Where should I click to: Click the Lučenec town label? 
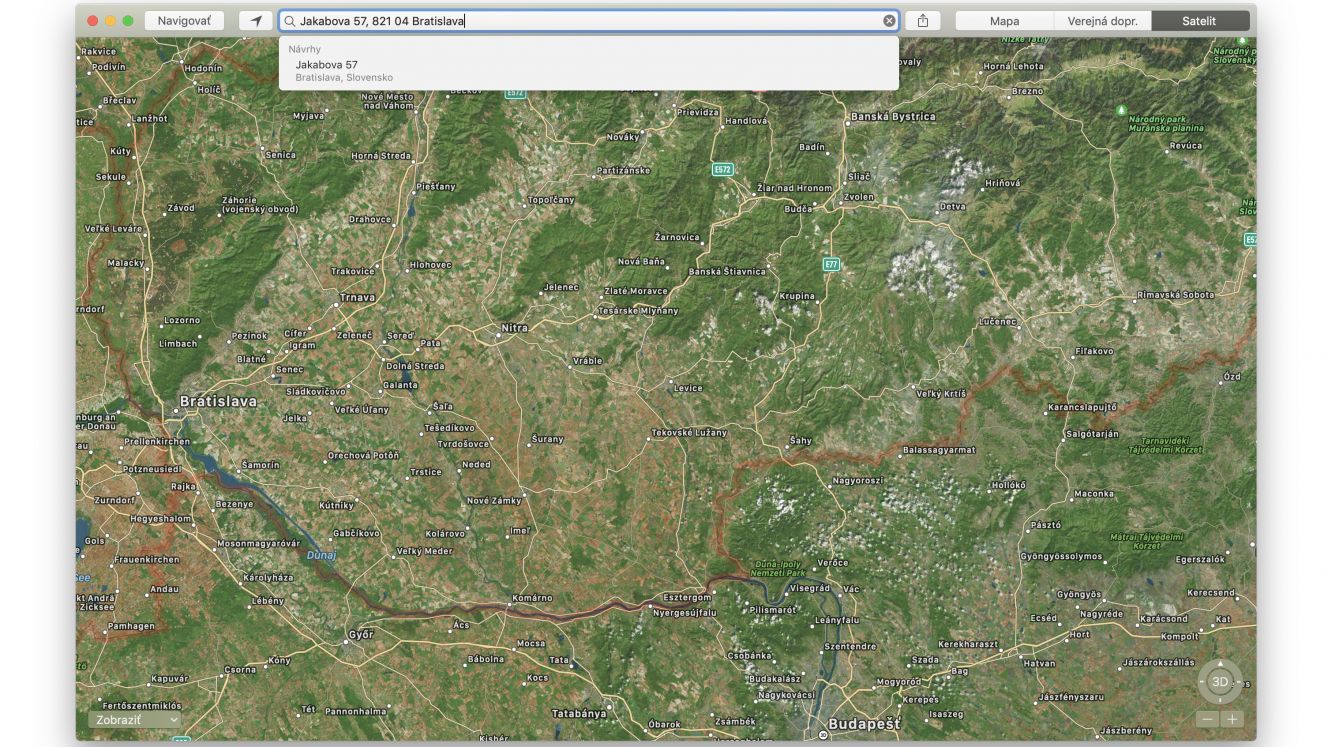point(997,322)
